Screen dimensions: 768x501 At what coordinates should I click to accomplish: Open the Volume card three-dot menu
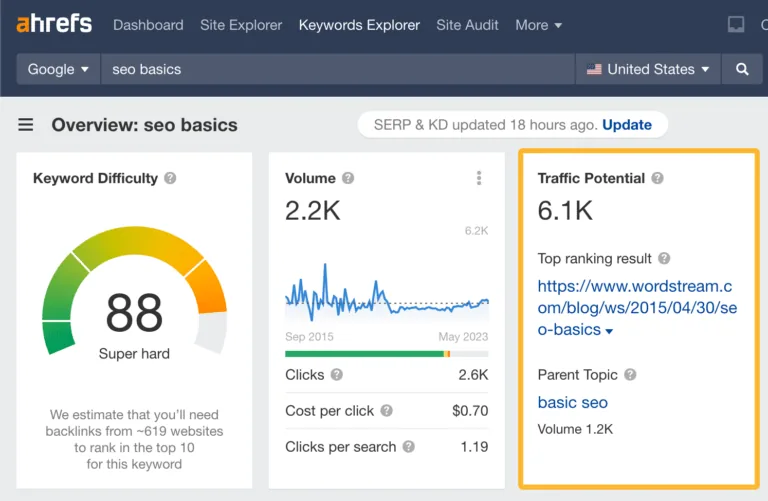tap(479, 178)
